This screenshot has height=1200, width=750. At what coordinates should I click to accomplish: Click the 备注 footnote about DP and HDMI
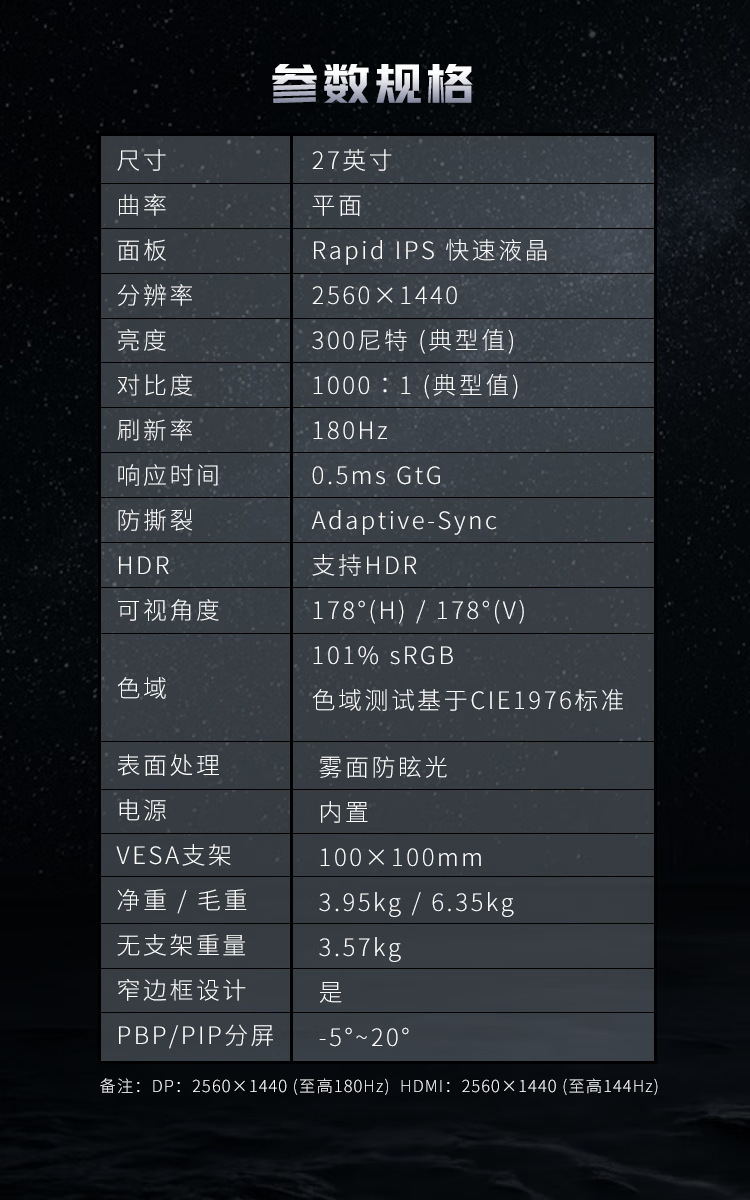pos(379,1086)
